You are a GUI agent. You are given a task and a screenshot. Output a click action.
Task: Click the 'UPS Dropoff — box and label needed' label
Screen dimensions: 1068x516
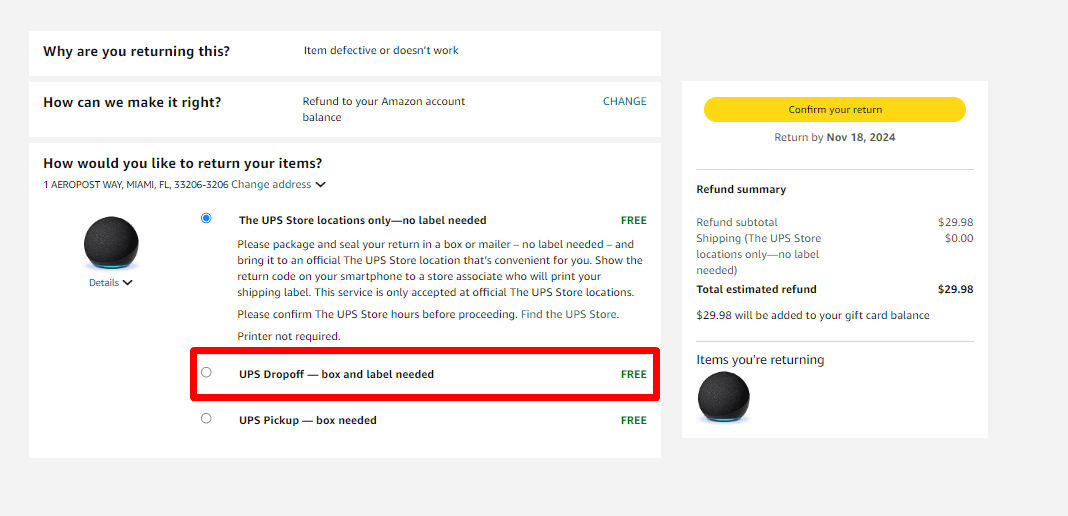pyautogui.click(x=336, y=374)
